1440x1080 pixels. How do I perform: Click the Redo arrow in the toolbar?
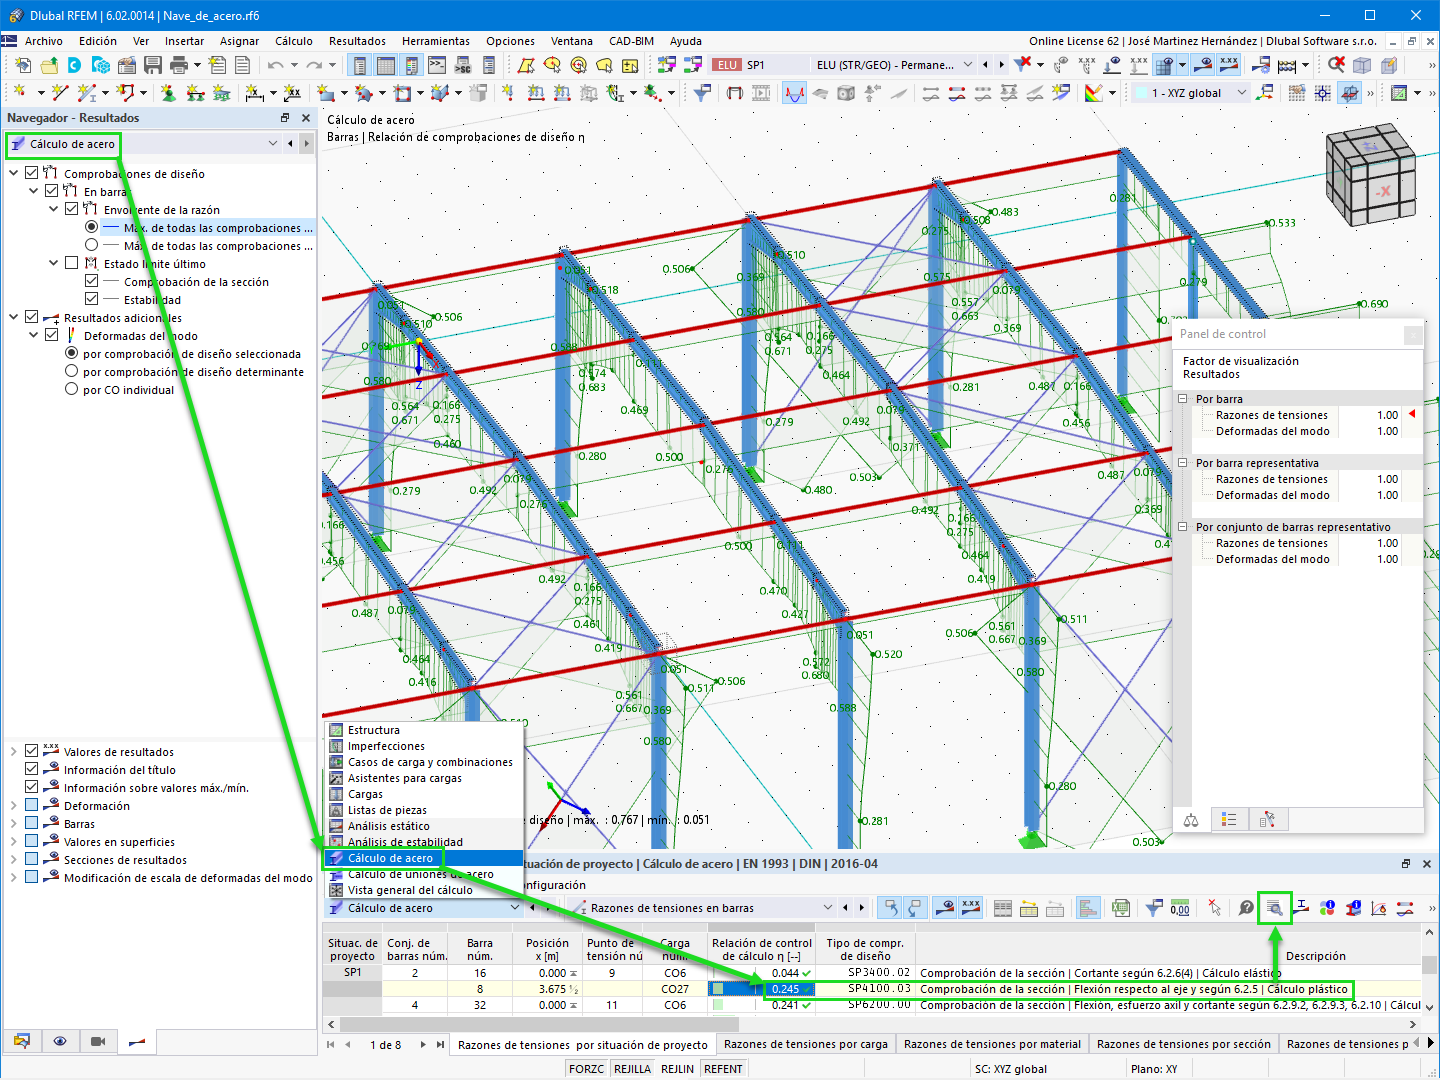(314, 65)
